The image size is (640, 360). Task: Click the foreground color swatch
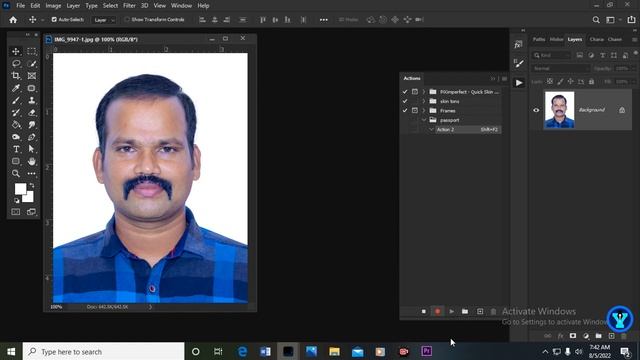click(x=20, y=189)
